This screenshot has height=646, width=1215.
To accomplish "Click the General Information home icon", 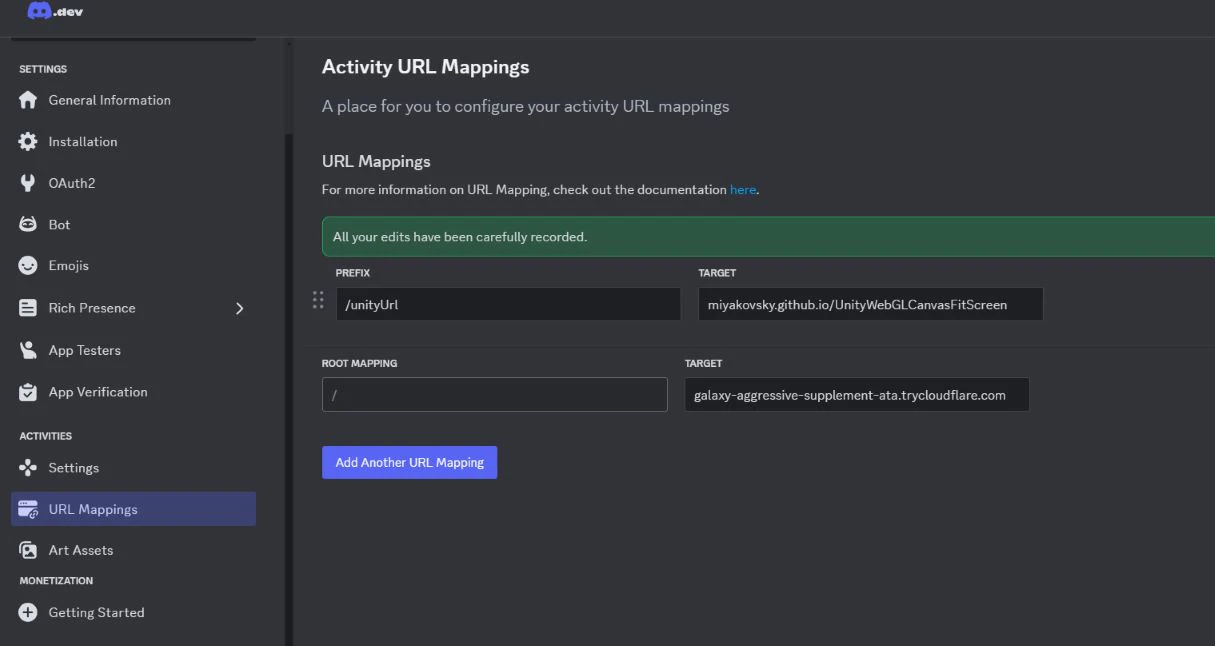I will 28,100.
